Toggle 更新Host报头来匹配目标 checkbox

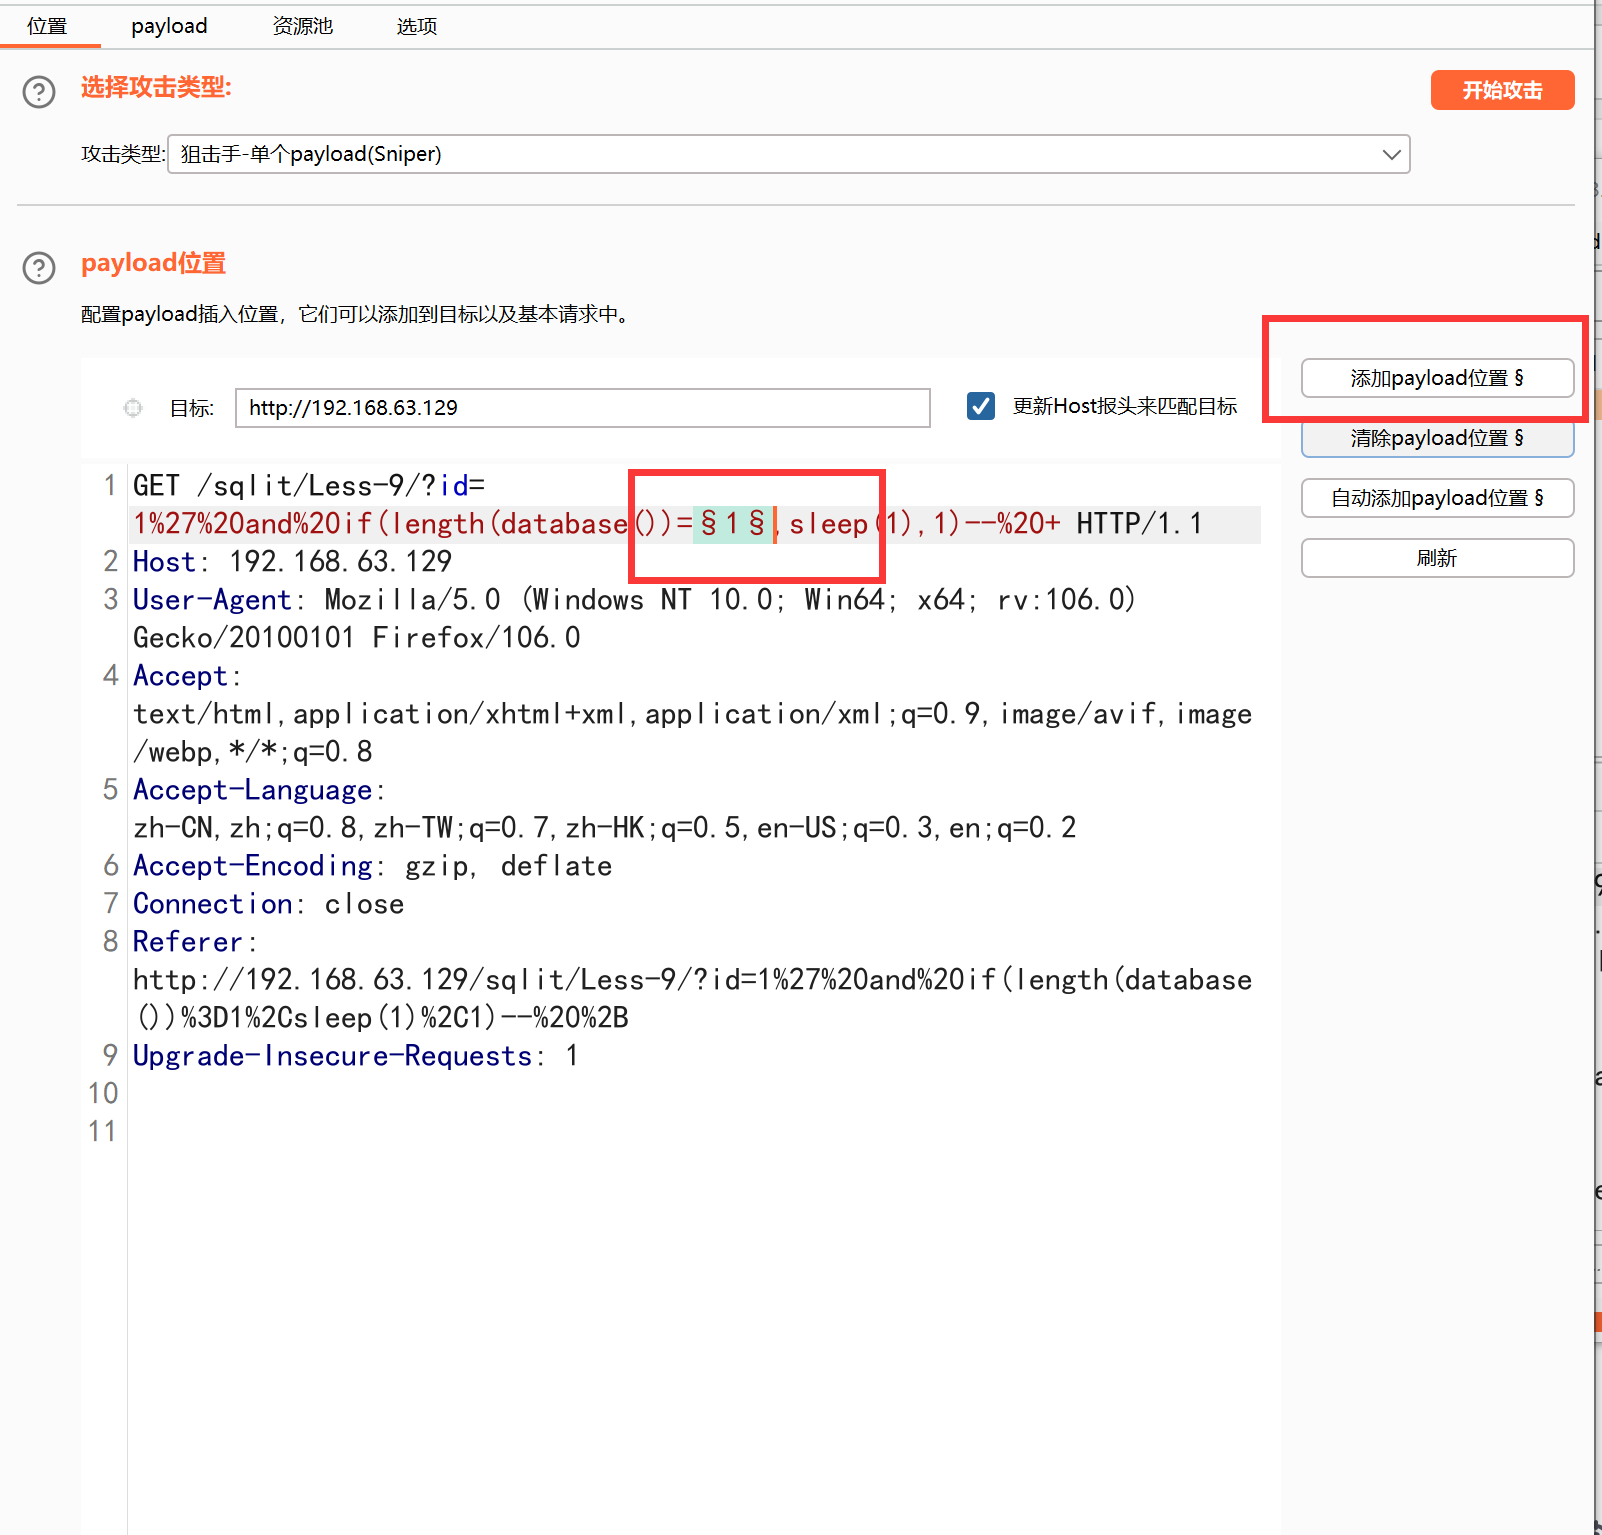click(x=981, y=406)
